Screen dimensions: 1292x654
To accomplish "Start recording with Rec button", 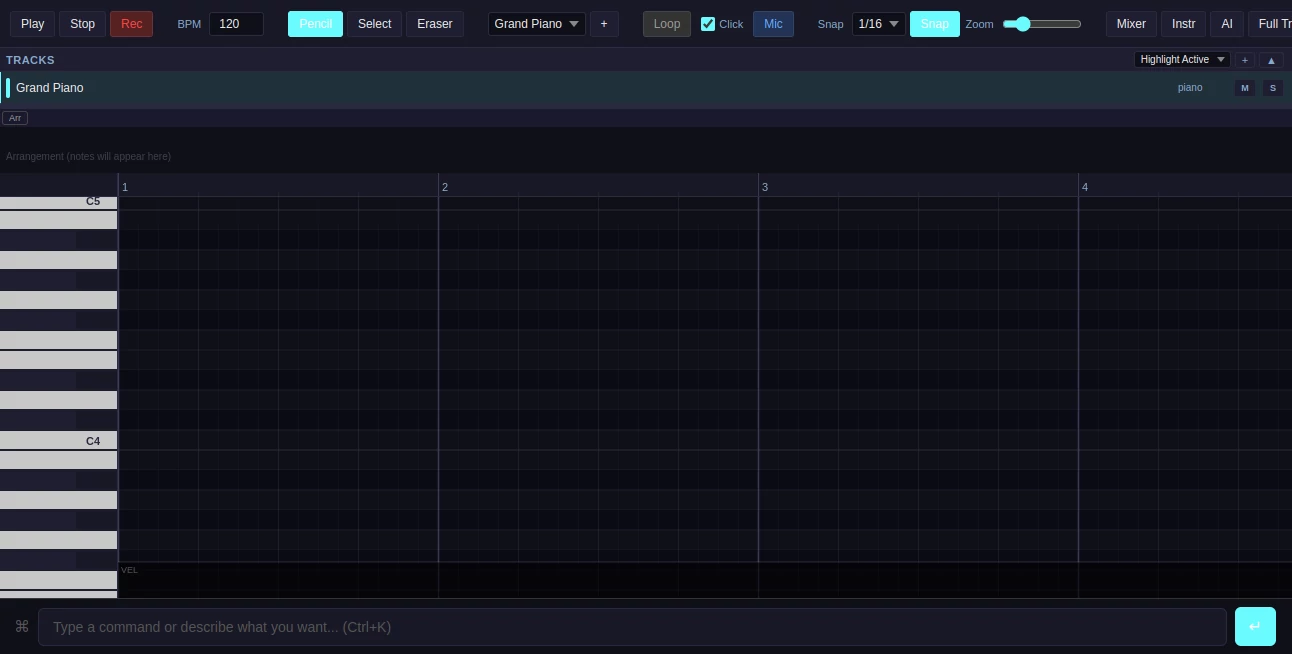I will (x=131, y=24).
